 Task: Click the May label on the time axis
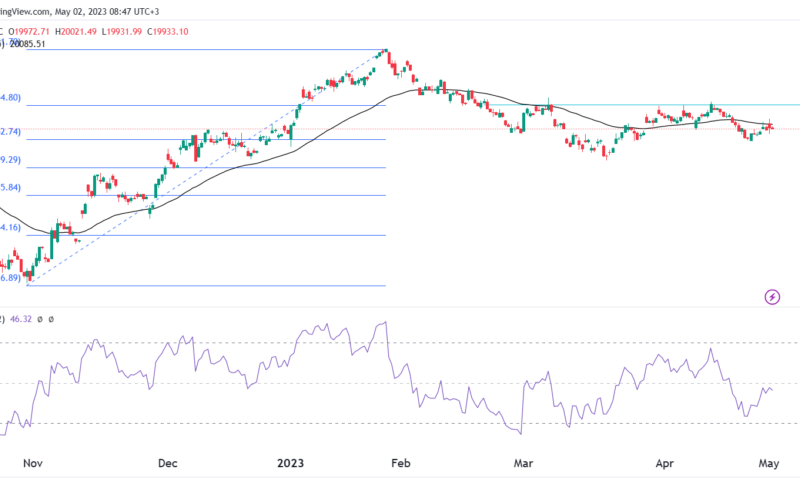[x=769, y=464]
